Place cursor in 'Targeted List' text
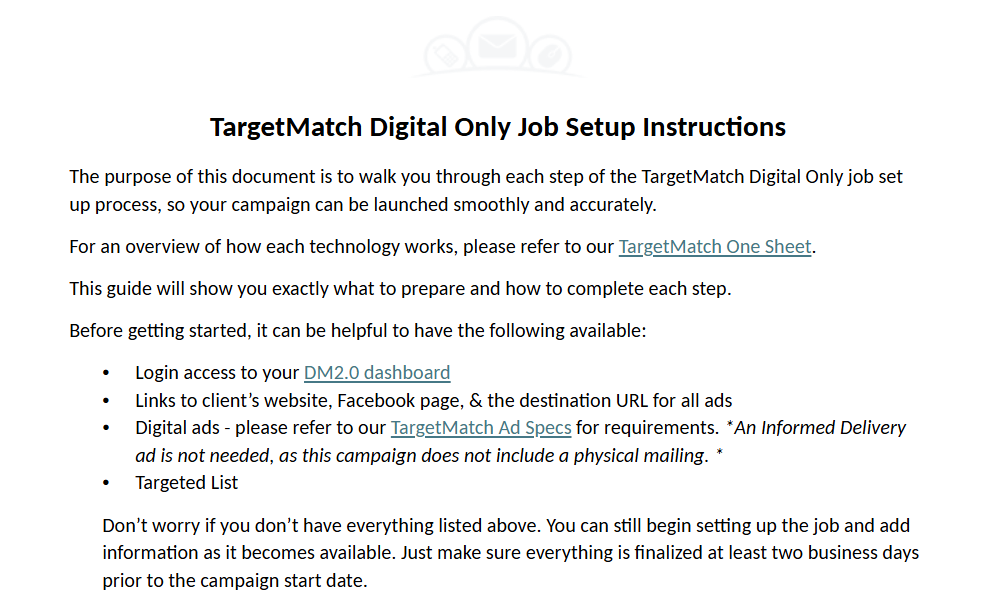This screenshot has width=995, height=595. point(187,483)
